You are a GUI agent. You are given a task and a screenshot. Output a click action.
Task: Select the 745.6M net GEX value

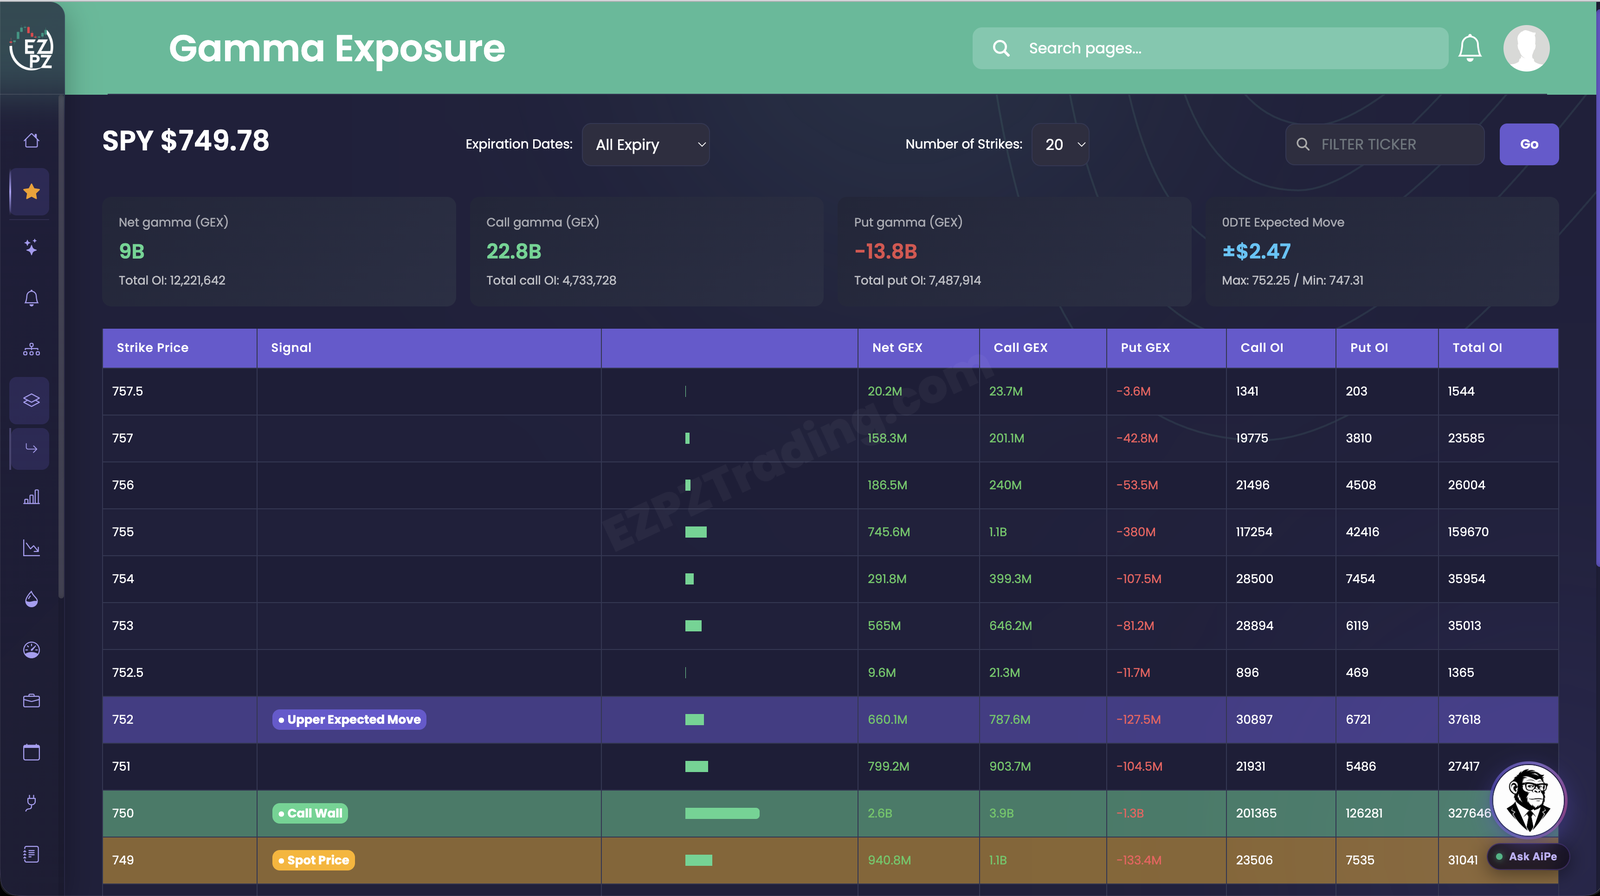(x=889, y=532)
